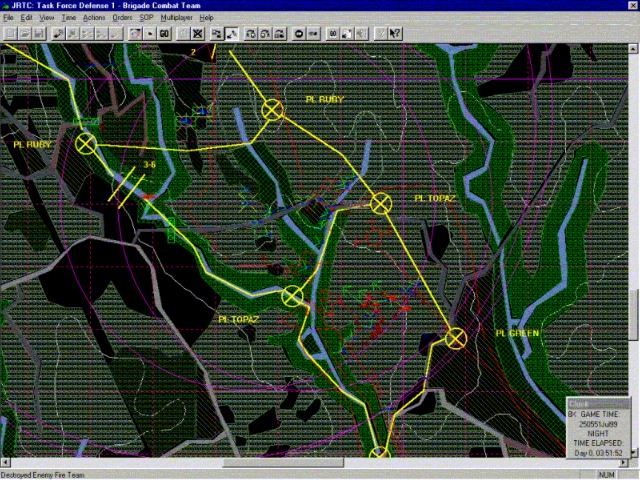Click the crossed-box X toolbar icon

pyautogui.click(x=198, y=33)
